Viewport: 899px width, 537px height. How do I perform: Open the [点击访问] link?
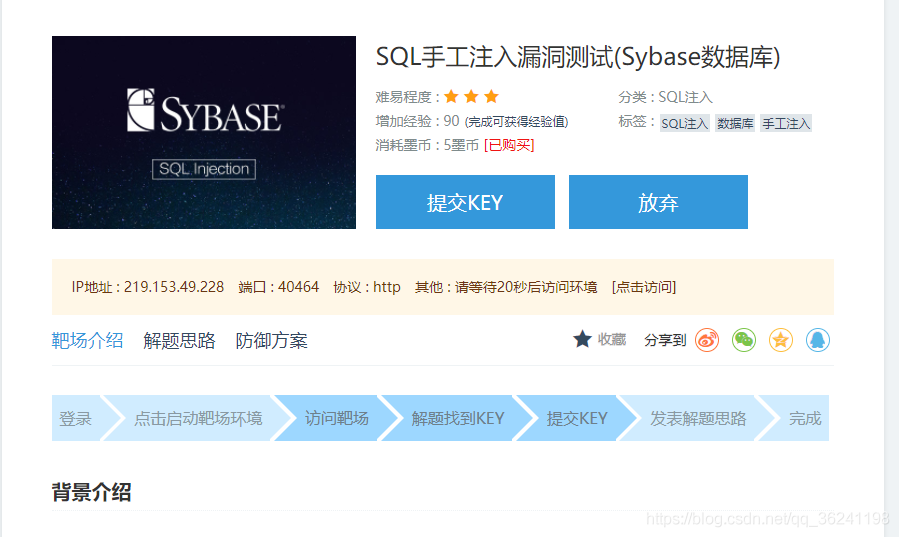(x=644, y=287)
